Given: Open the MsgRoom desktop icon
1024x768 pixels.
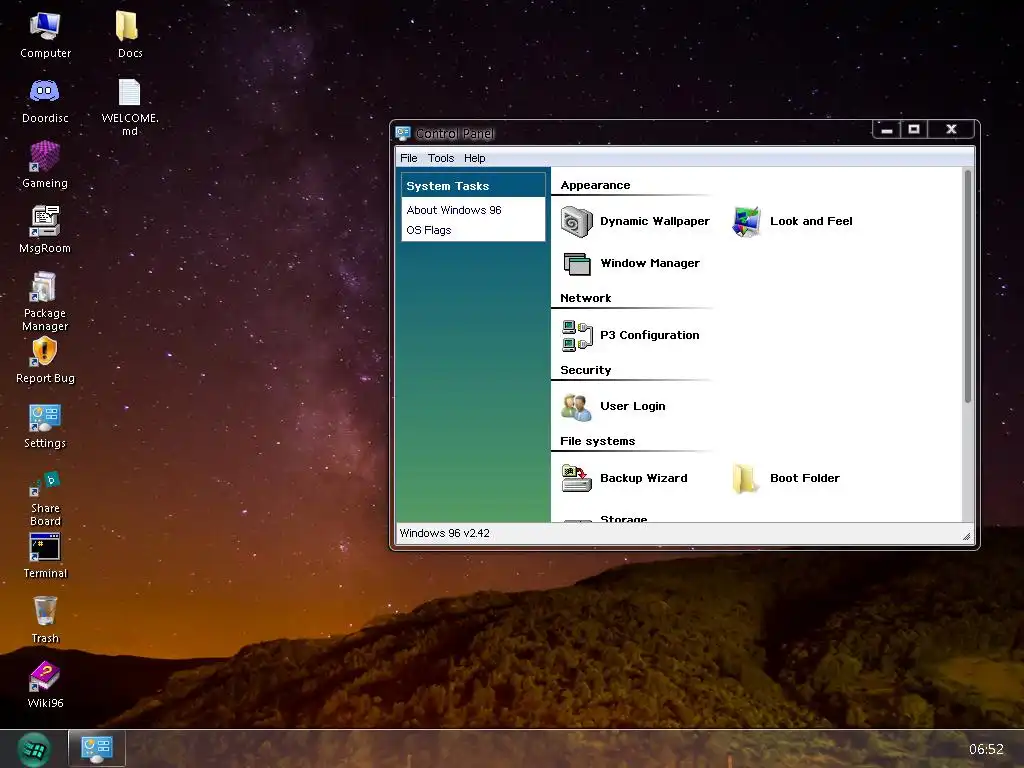Looking at the screenshot, I should point(45,230).
